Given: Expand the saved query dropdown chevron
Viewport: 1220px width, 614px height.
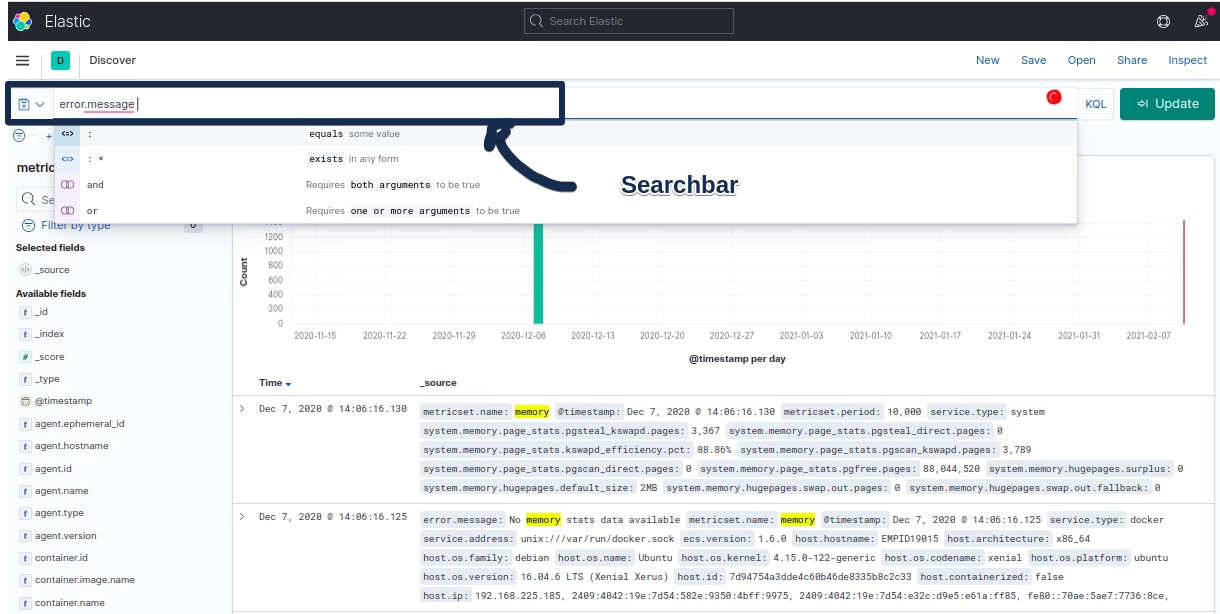Looking at the screenshot, I should tap(42, 104).
